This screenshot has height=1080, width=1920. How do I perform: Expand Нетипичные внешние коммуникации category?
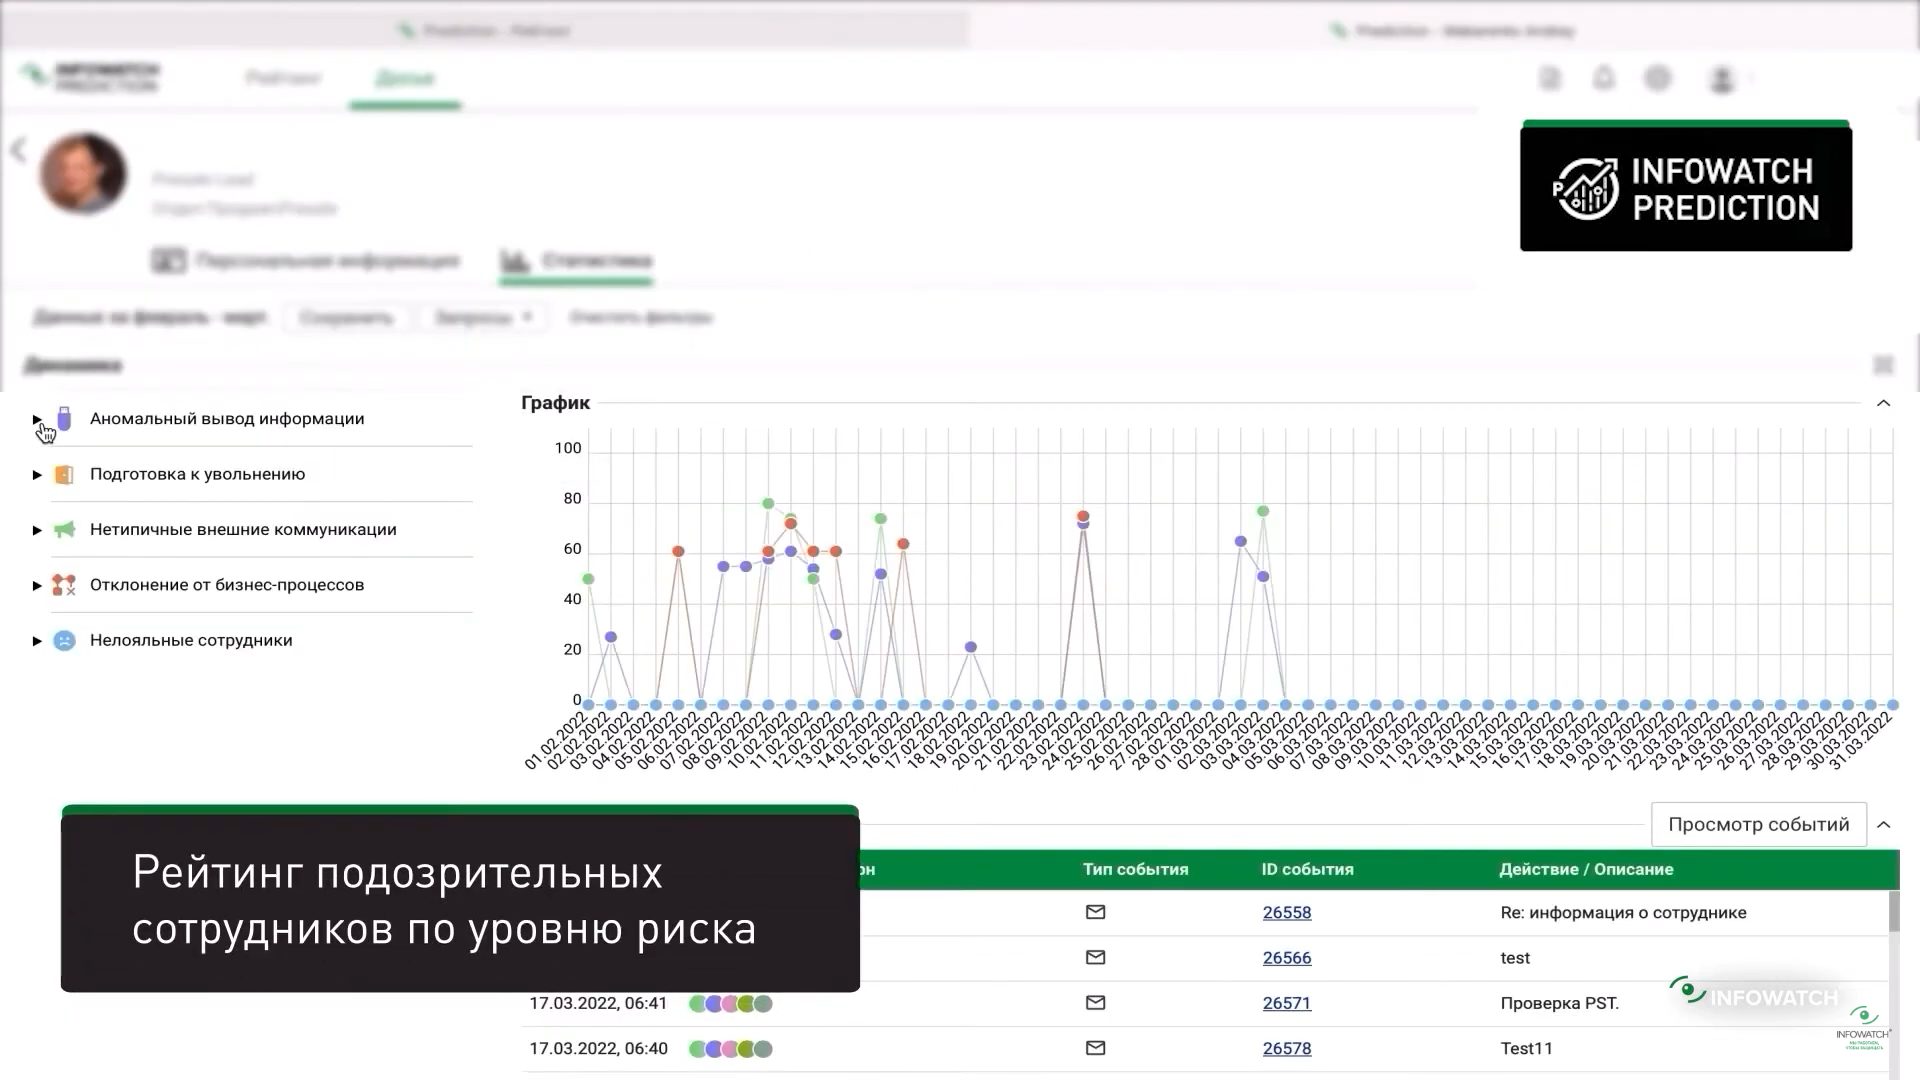pos(37,530)
